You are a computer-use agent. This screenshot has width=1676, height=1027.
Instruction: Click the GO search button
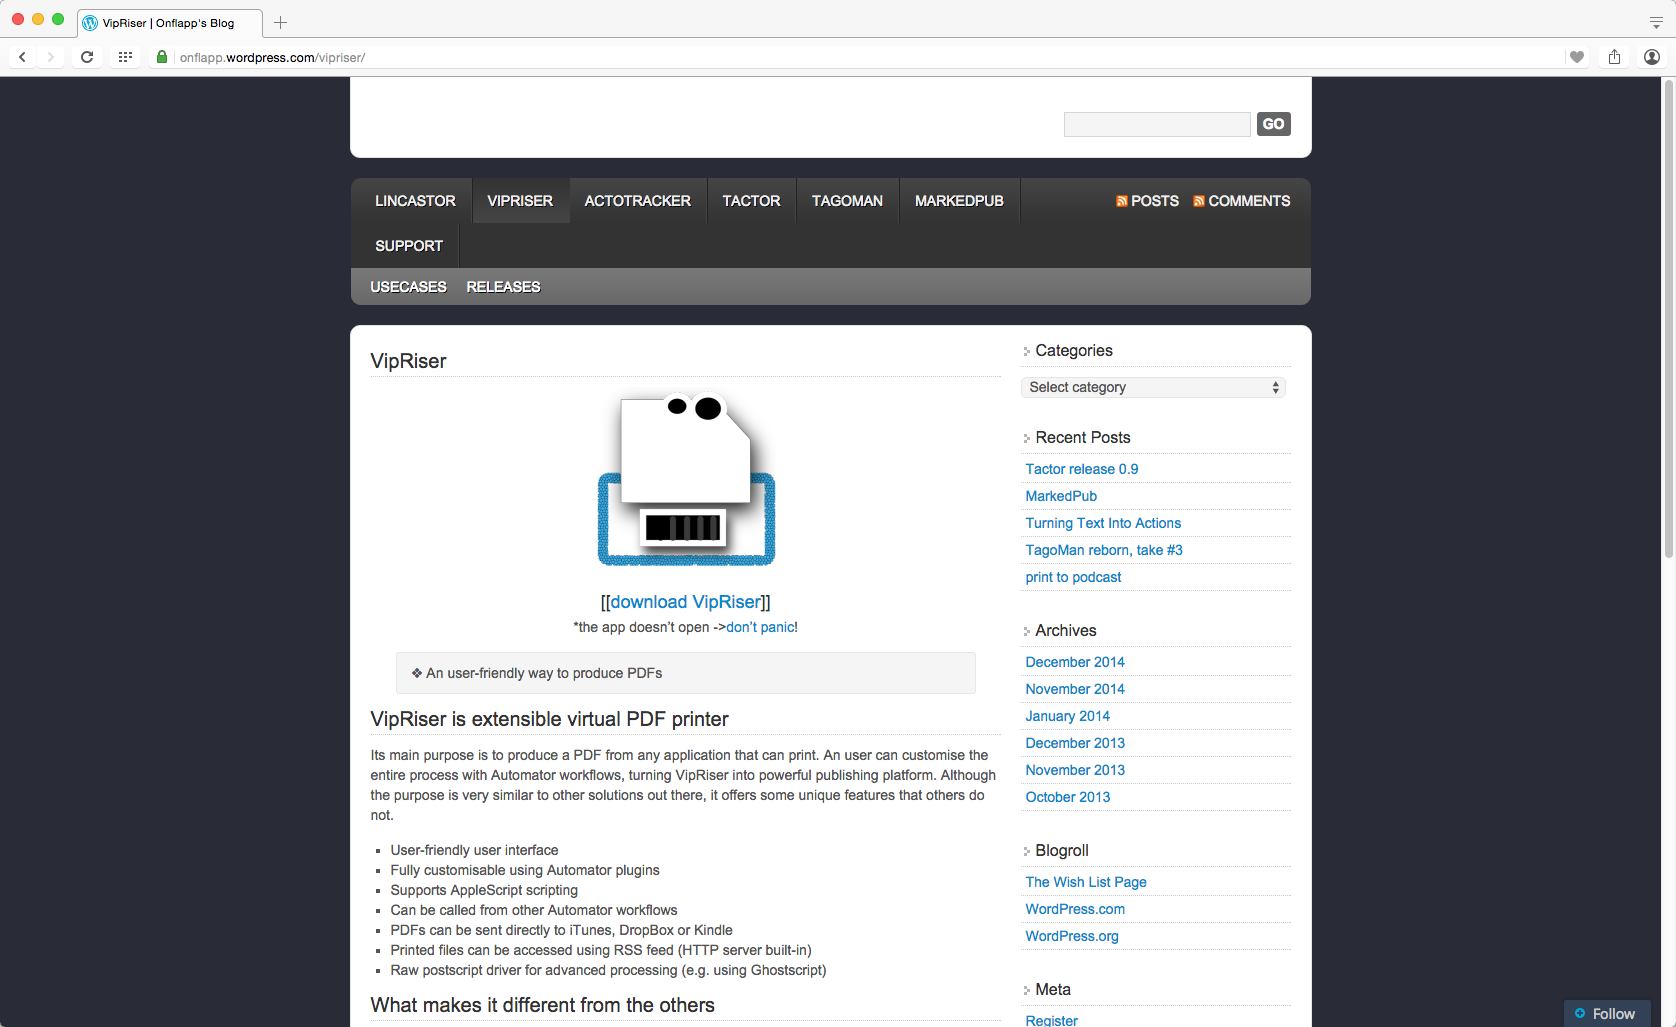point(1273,124)
